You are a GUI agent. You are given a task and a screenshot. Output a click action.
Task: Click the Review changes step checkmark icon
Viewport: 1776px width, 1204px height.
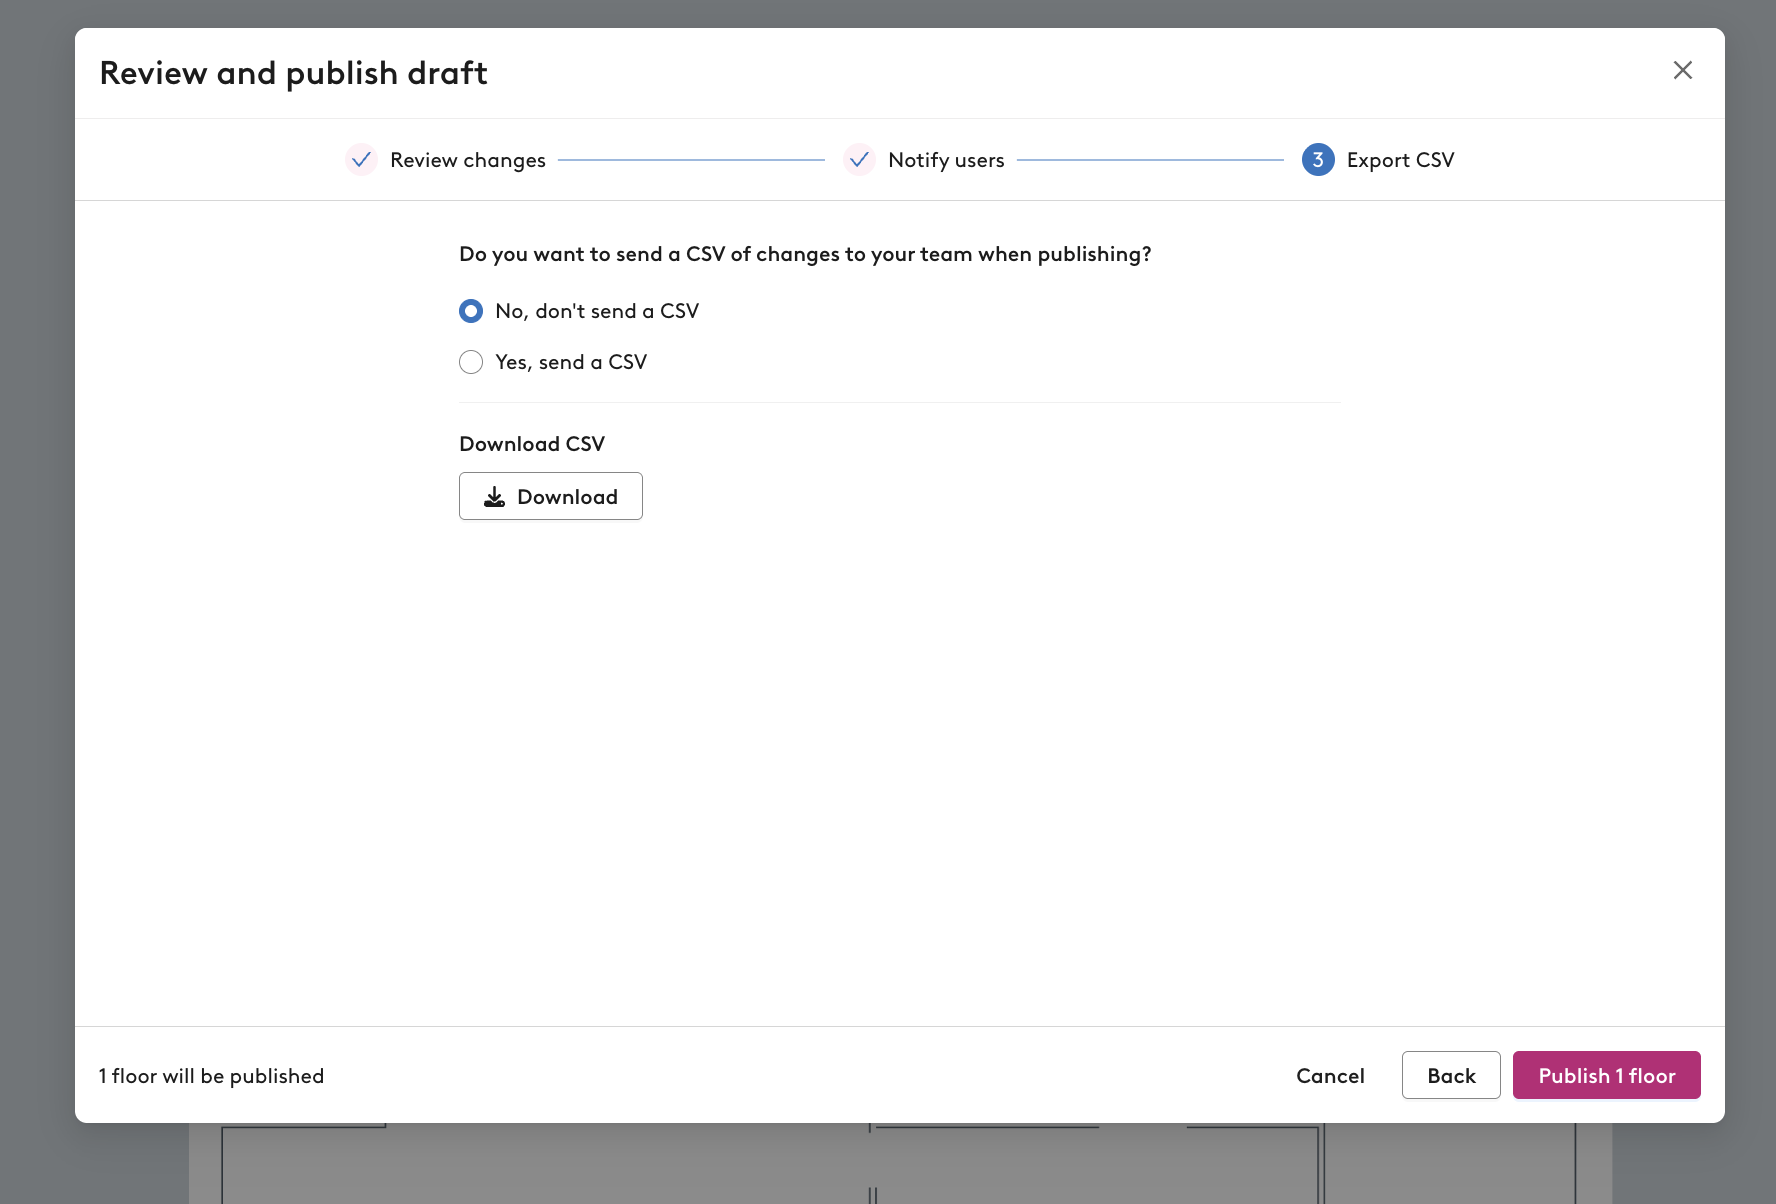[362, 160]
